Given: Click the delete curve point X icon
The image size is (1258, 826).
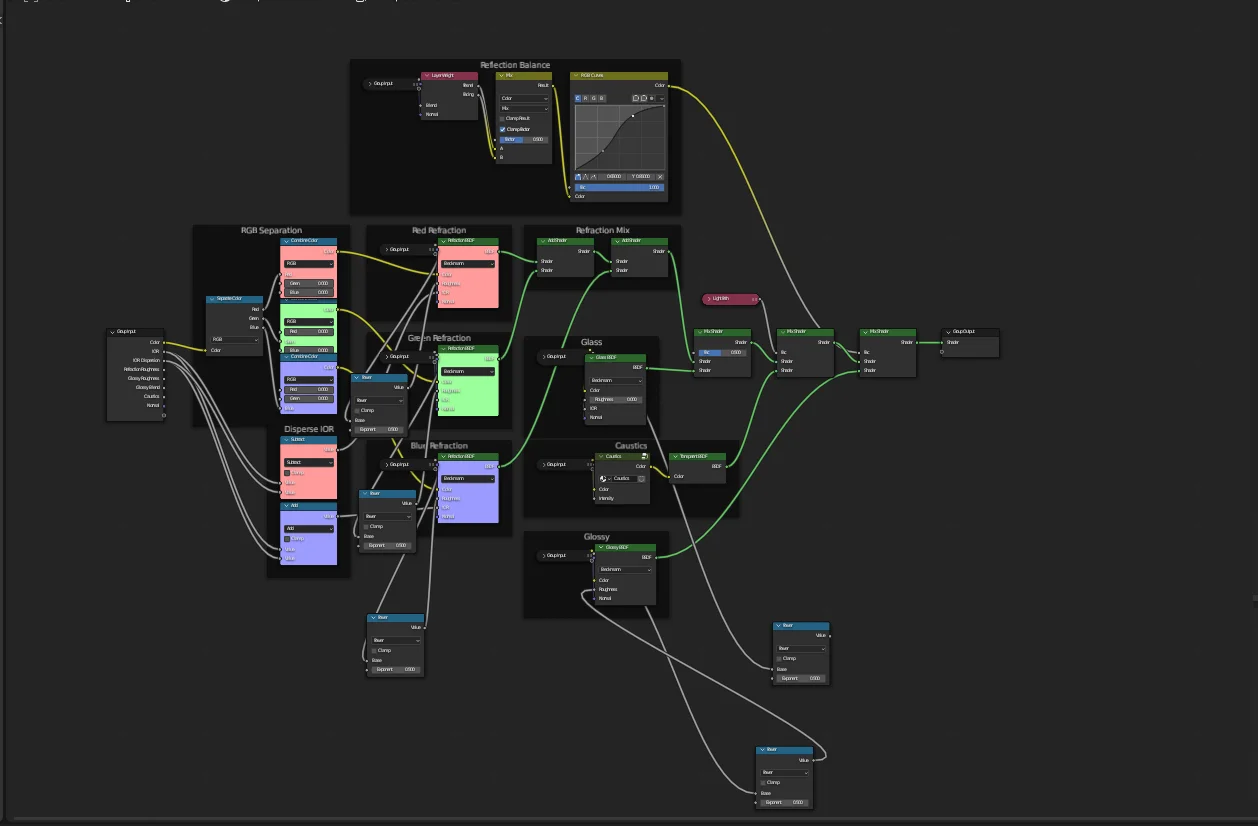Looking at the screenshot, I should pyautogui.click(x=660, y=177).
